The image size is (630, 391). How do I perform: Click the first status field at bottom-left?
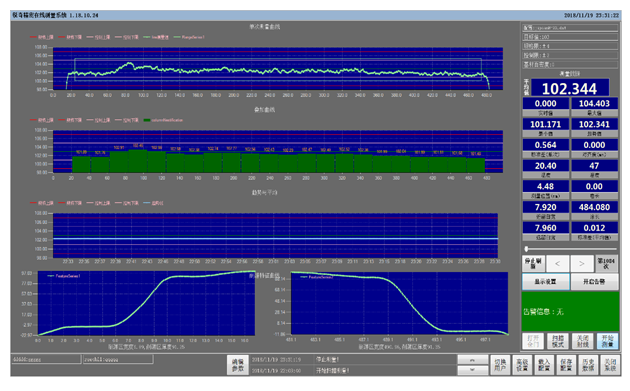(46, 359)
